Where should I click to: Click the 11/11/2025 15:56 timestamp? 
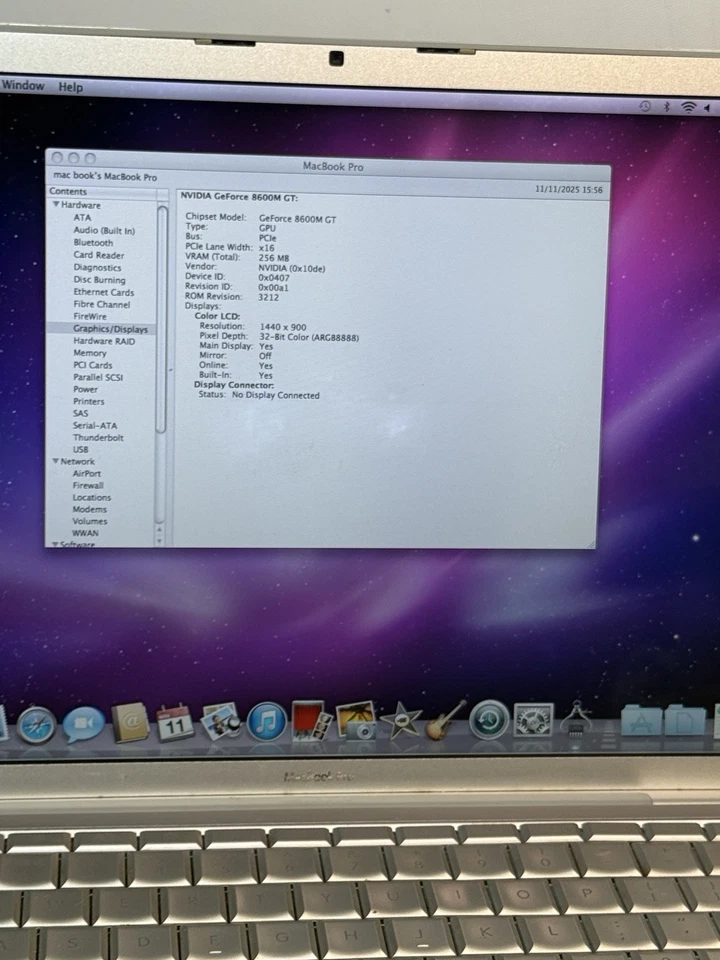click(569, 190)
